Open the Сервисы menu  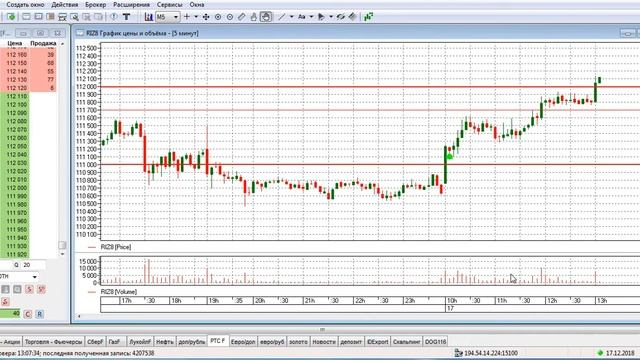(x=169, y=4)
